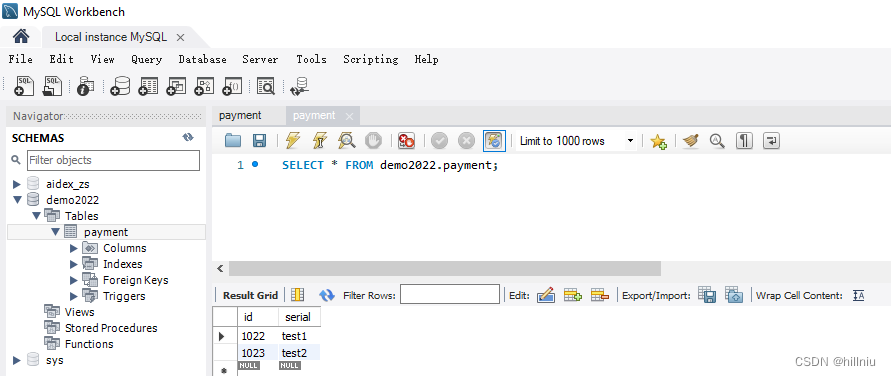Execute the query with lightning icon

click(x=293, y=140)
